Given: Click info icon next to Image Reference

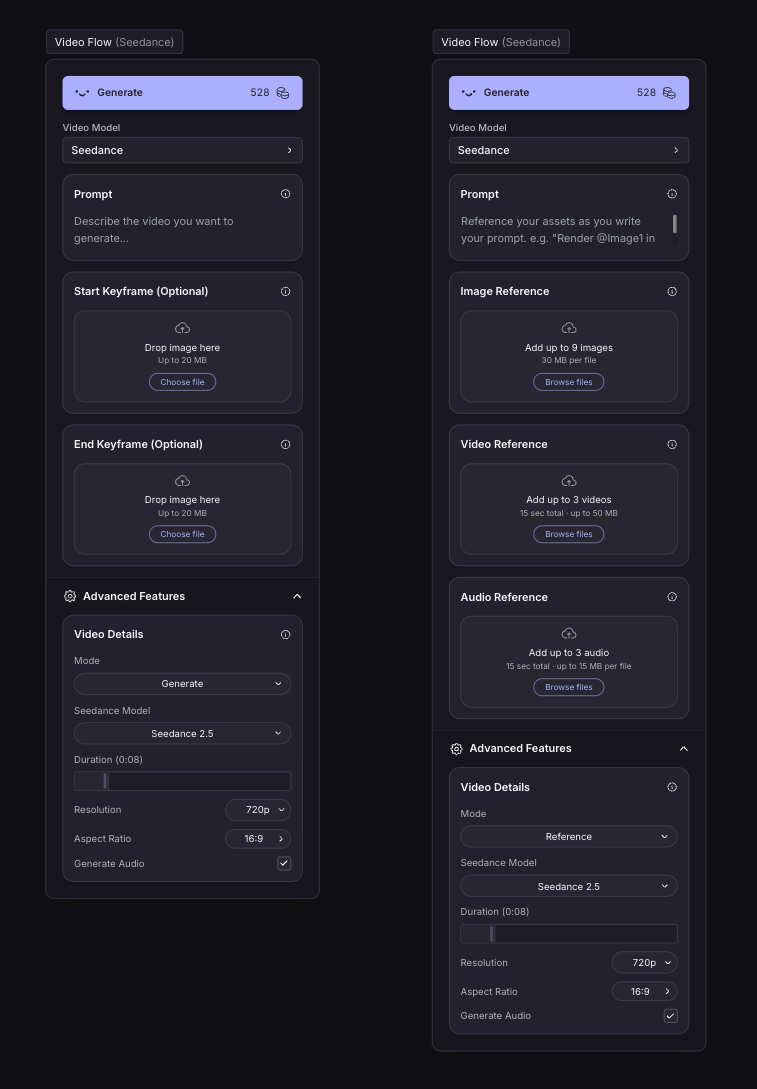Looking at the screenshot, I should click(x=672, y=292).
